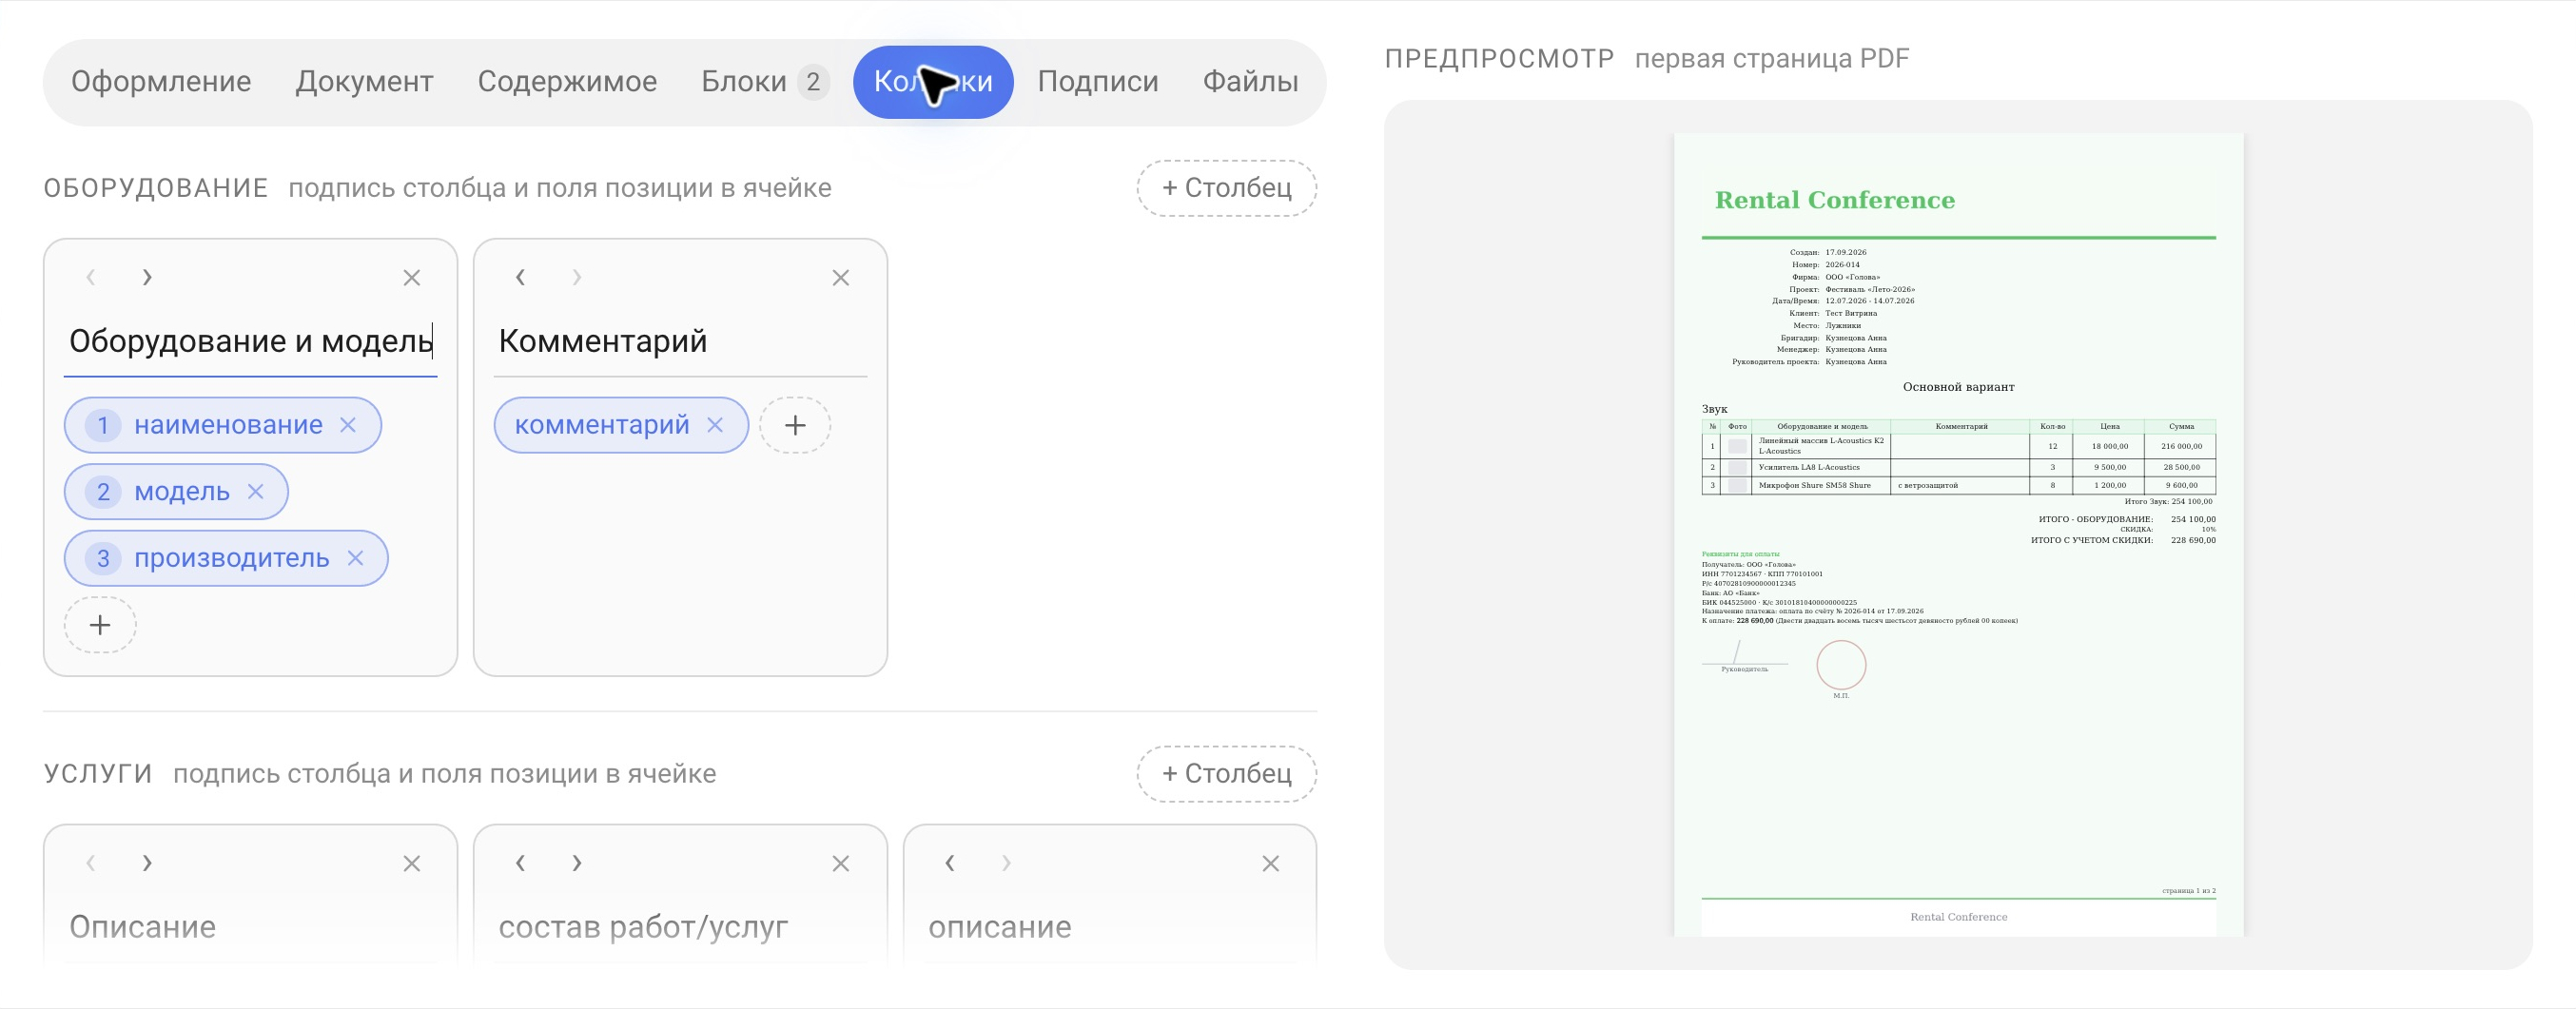Remove the 'модель' field chip
This screenshot has width=2576, height=1009.
[x=256, y=491]
